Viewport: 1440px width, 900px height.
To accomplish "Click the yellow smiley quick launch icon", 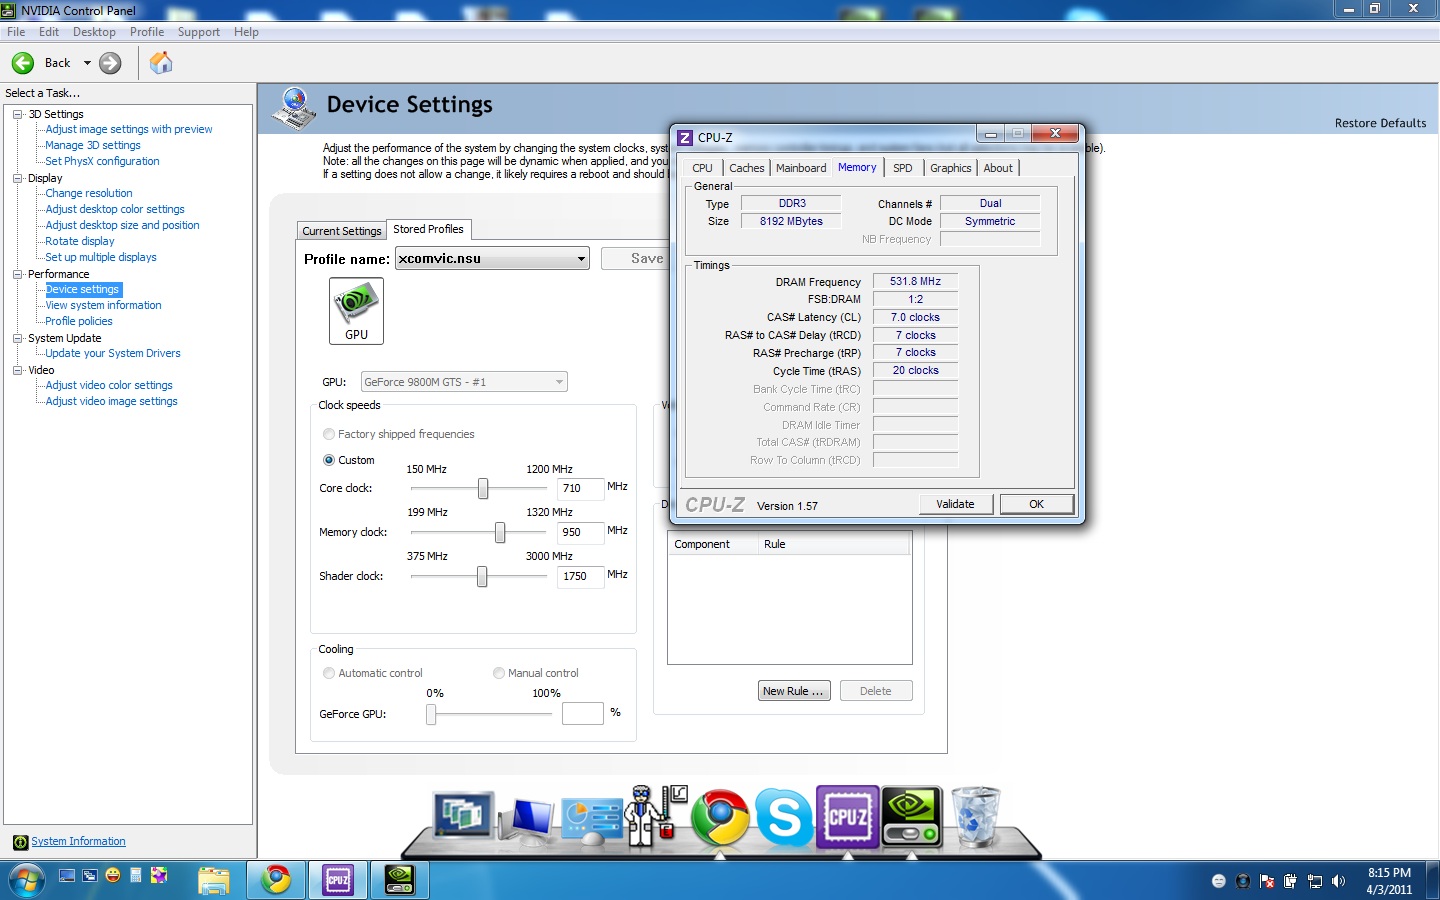I will 112,876.
